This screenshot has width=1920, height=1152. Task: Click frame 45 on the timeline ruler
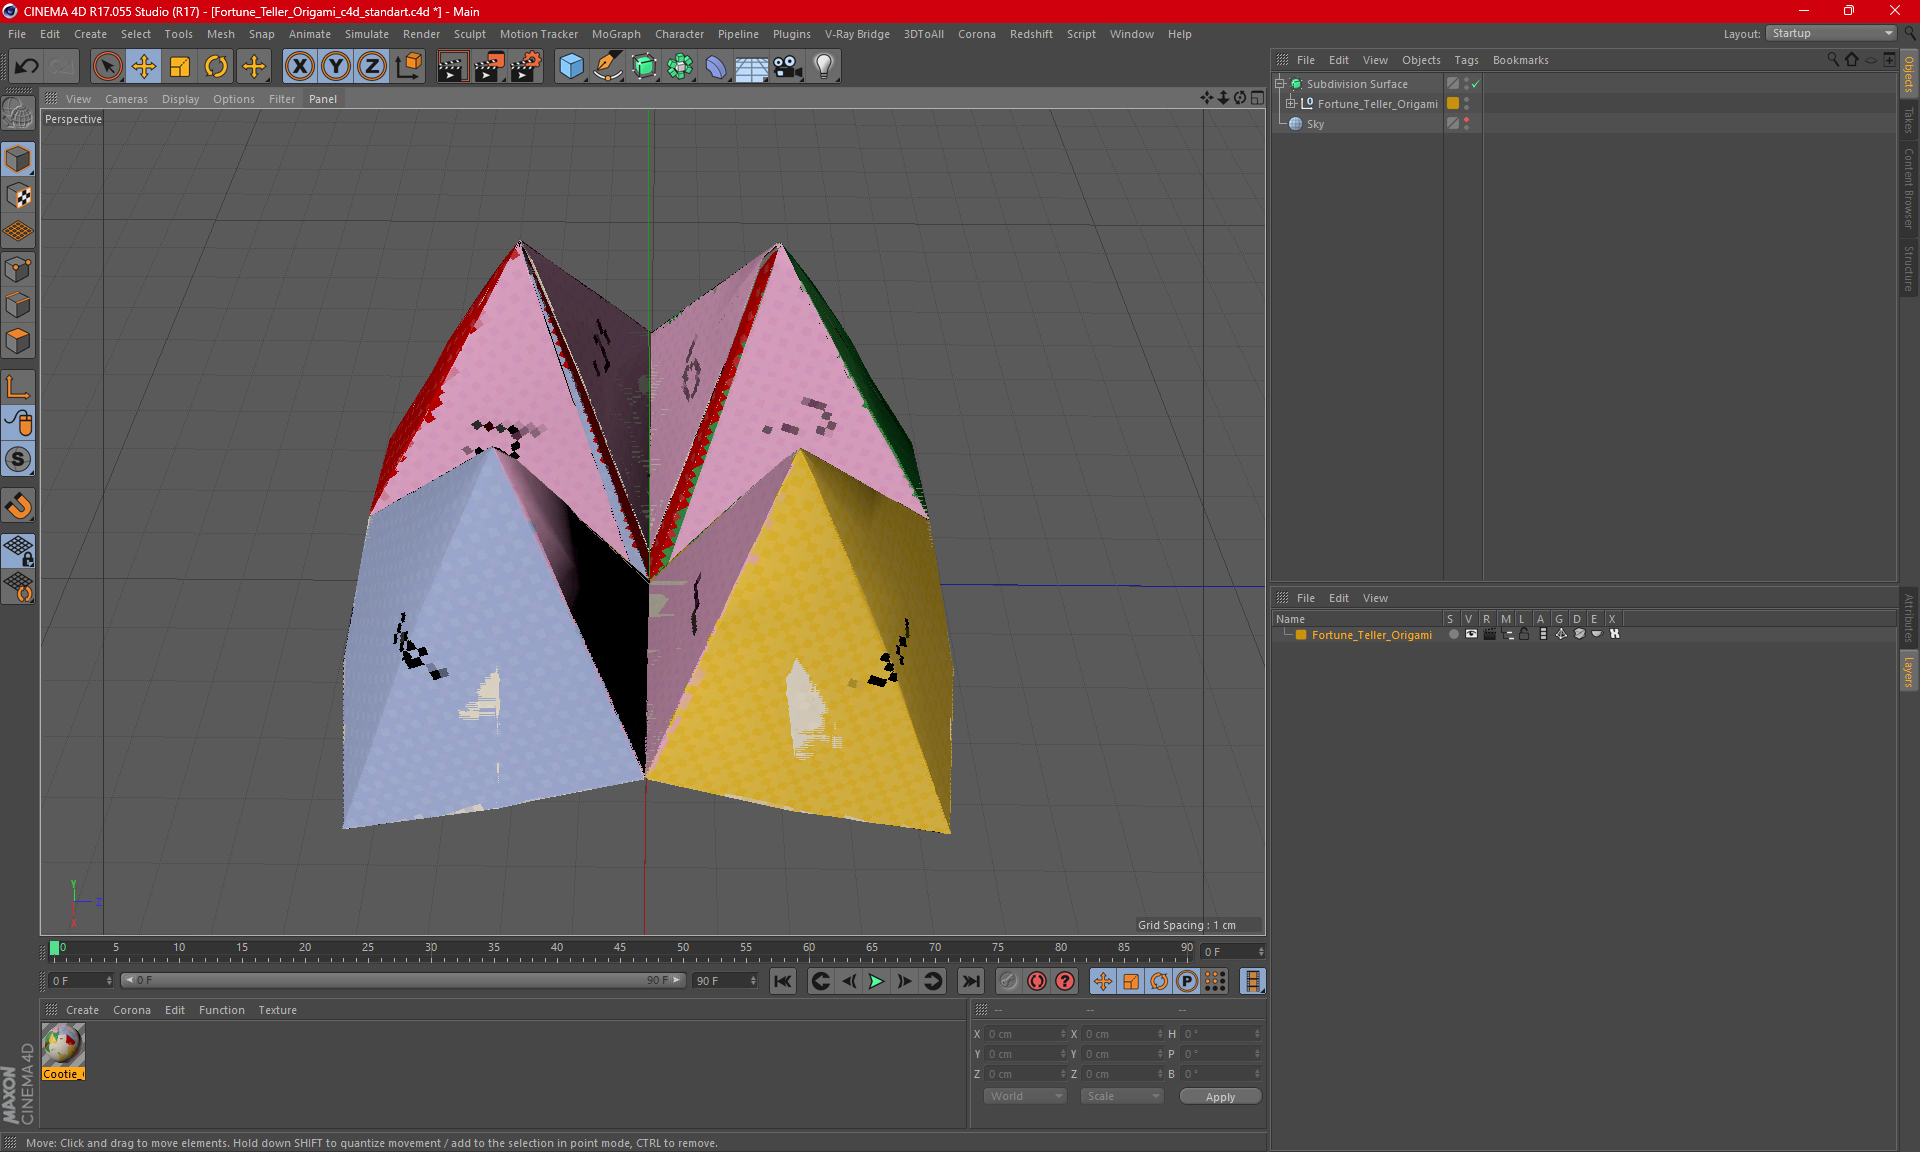[x=620, y=948]
